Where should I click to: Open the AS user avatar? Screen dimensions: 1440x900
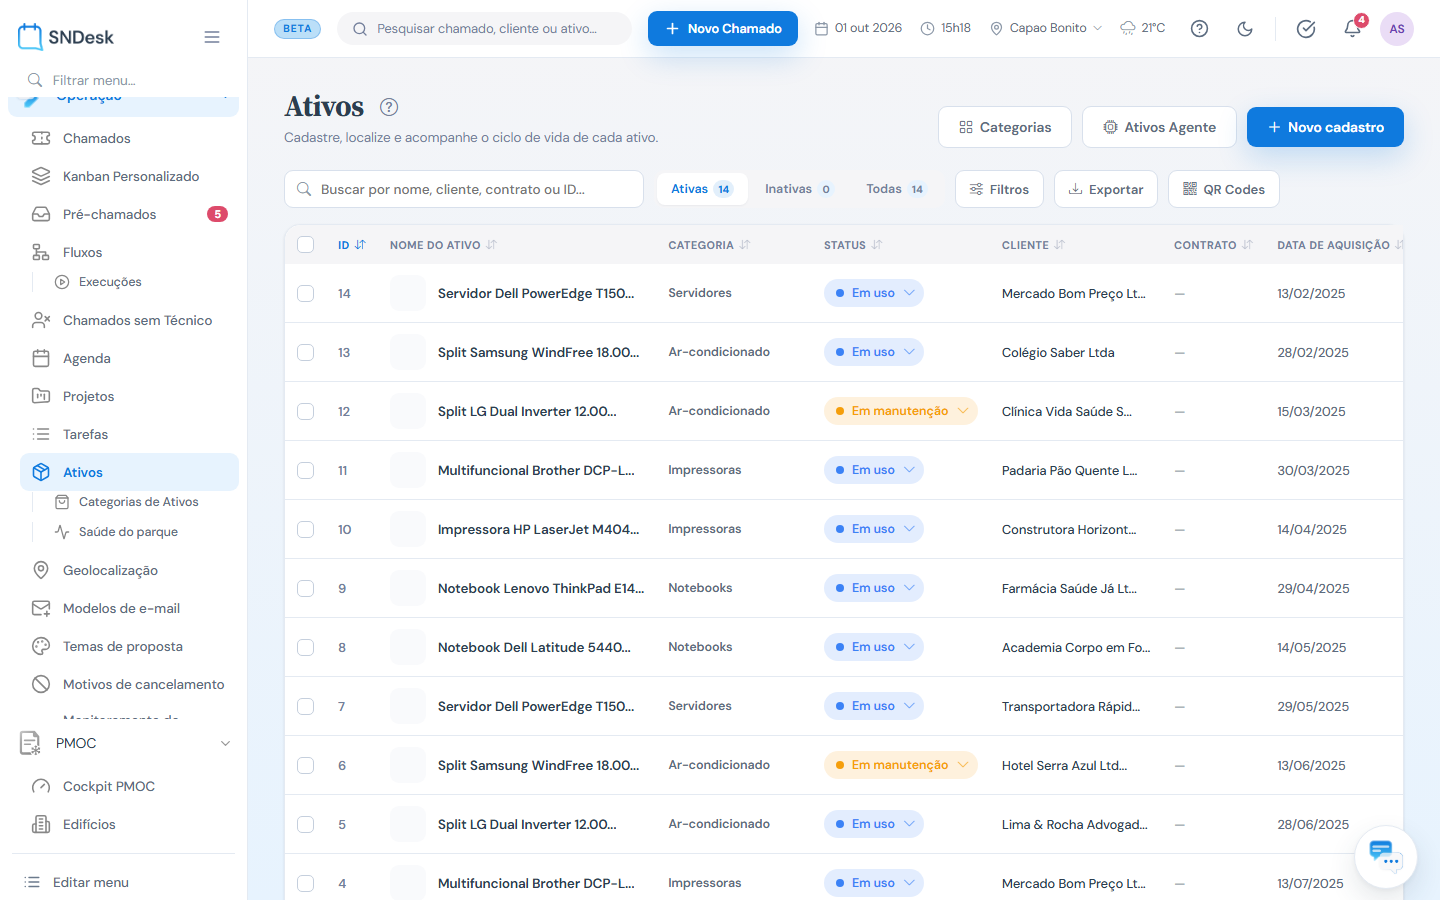coord(1397,28)
